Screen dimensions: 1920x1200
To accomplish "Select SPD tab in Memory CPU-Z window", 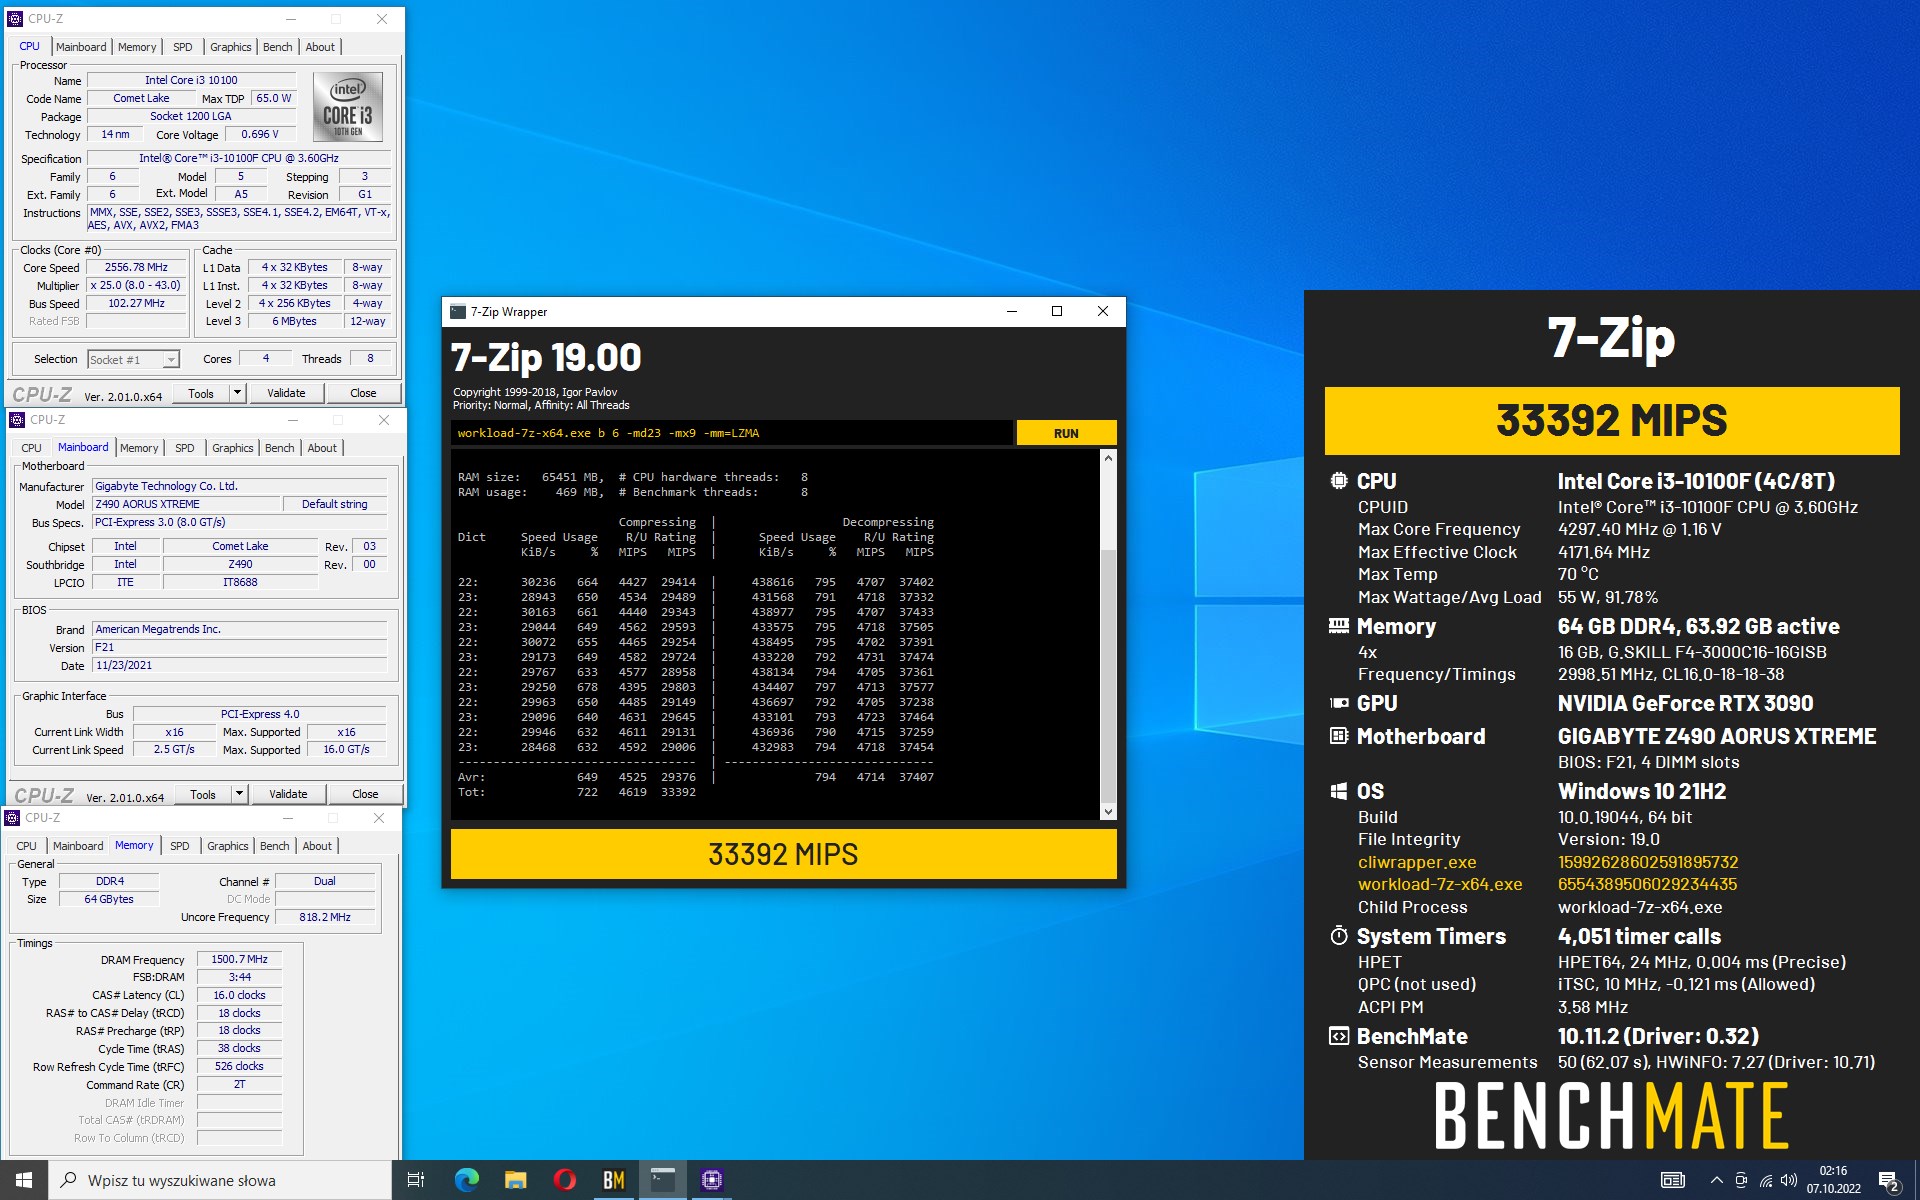I will pyautogui.click(x=180, y=846).
